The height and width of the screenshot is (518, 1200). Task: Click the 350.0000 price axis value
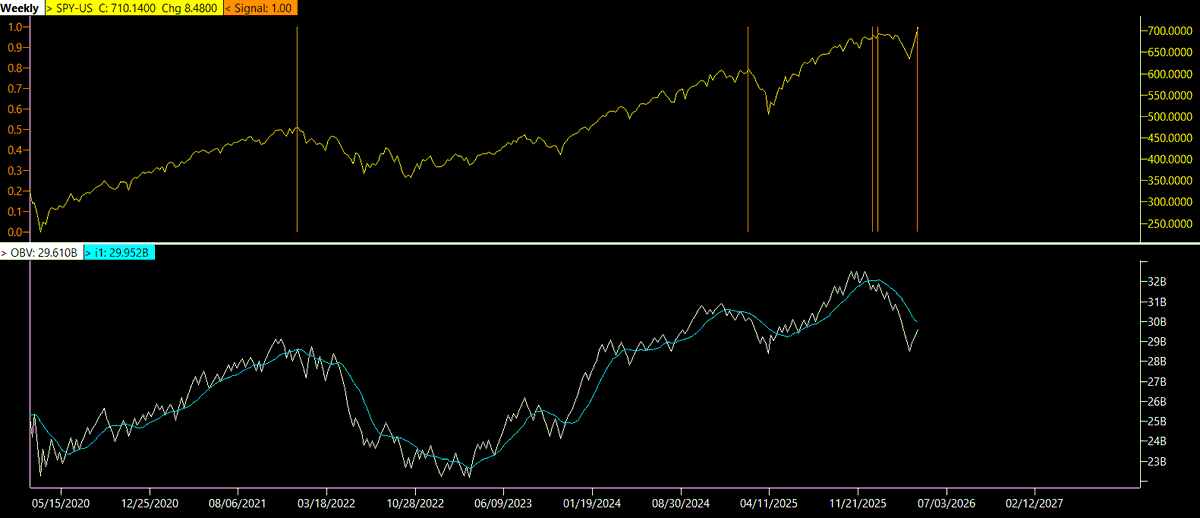point(1168,181)
